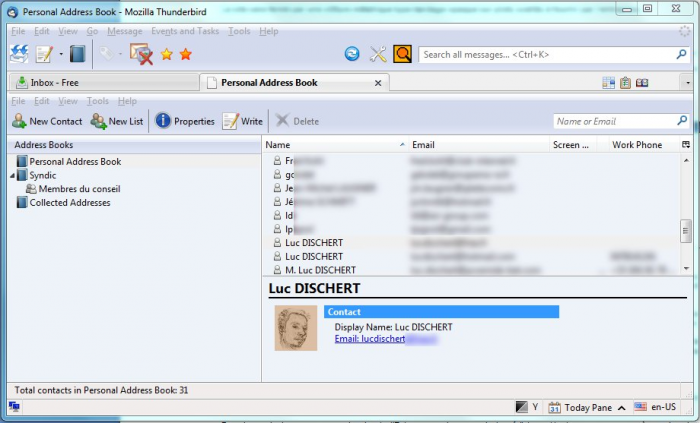Open the Message menu
The width and height of the screenshot is (700, 423).
(125, 31)
